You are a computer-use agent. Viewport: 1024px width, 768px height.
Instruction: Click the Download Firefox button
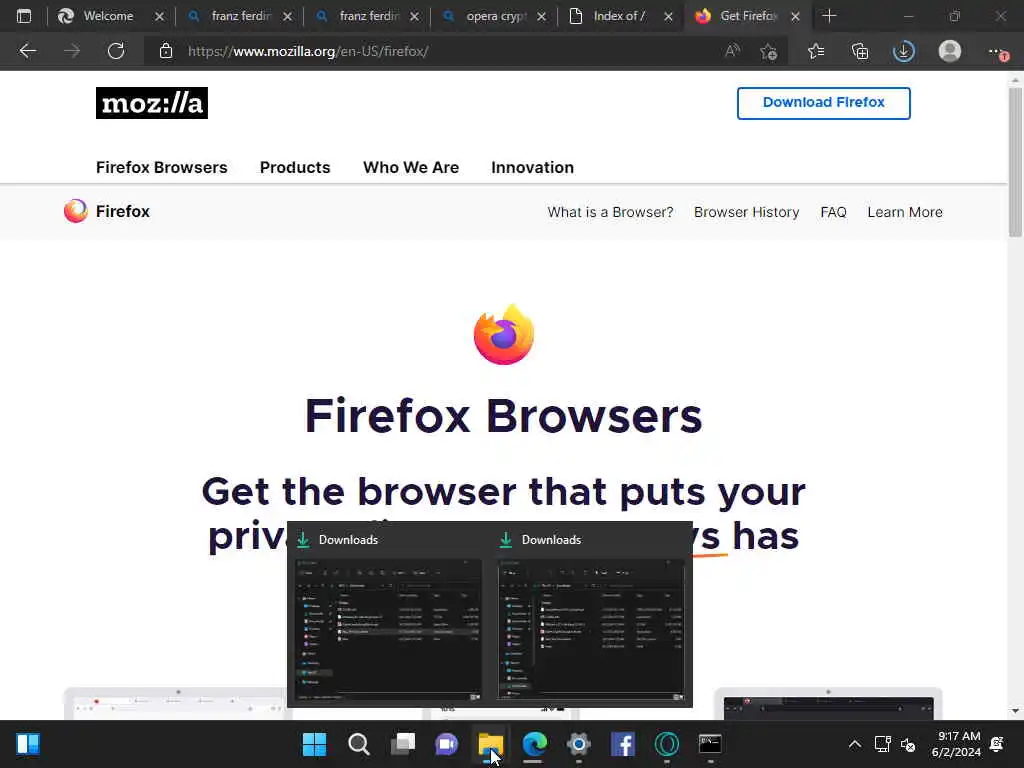click(824, 103)
